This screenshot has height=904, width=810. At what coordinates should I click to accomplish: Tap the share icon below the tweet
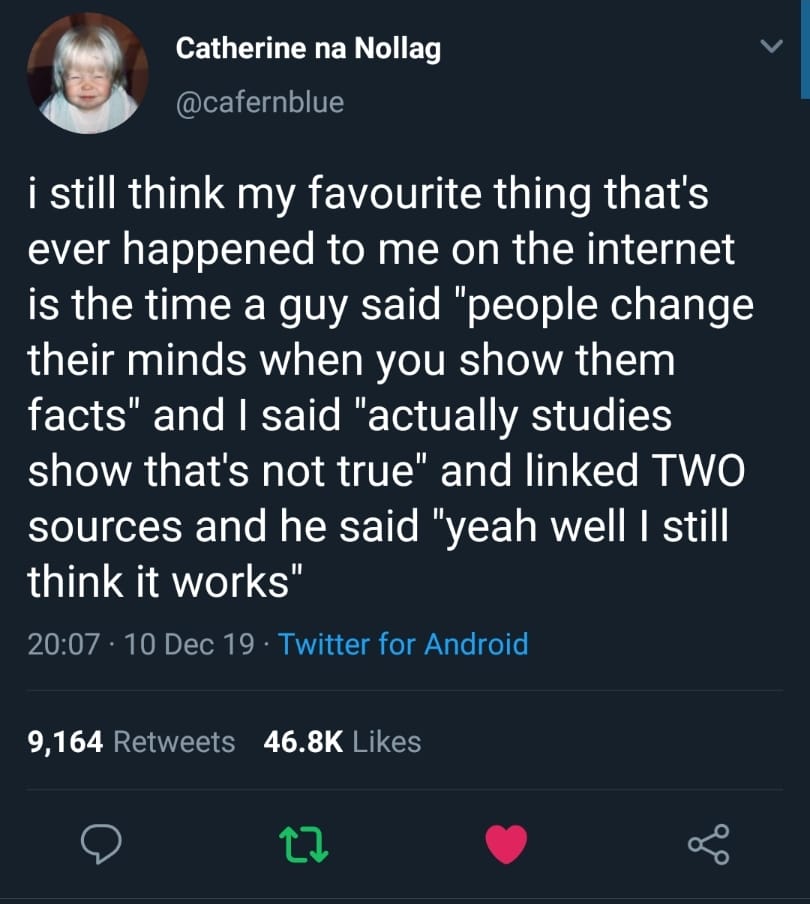(709, 845)
